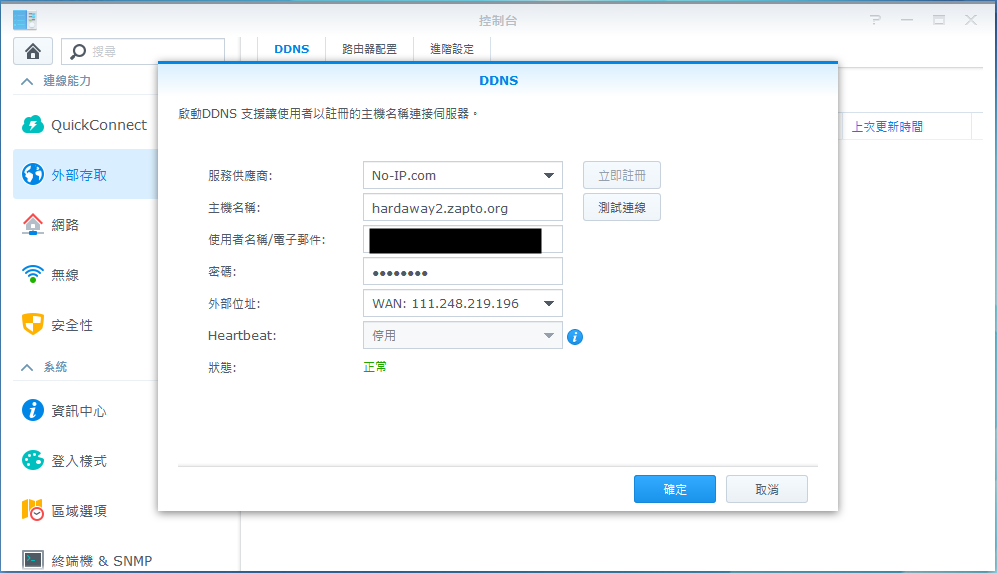Select QuickConnect in the sidebar

tap(99, 125)
